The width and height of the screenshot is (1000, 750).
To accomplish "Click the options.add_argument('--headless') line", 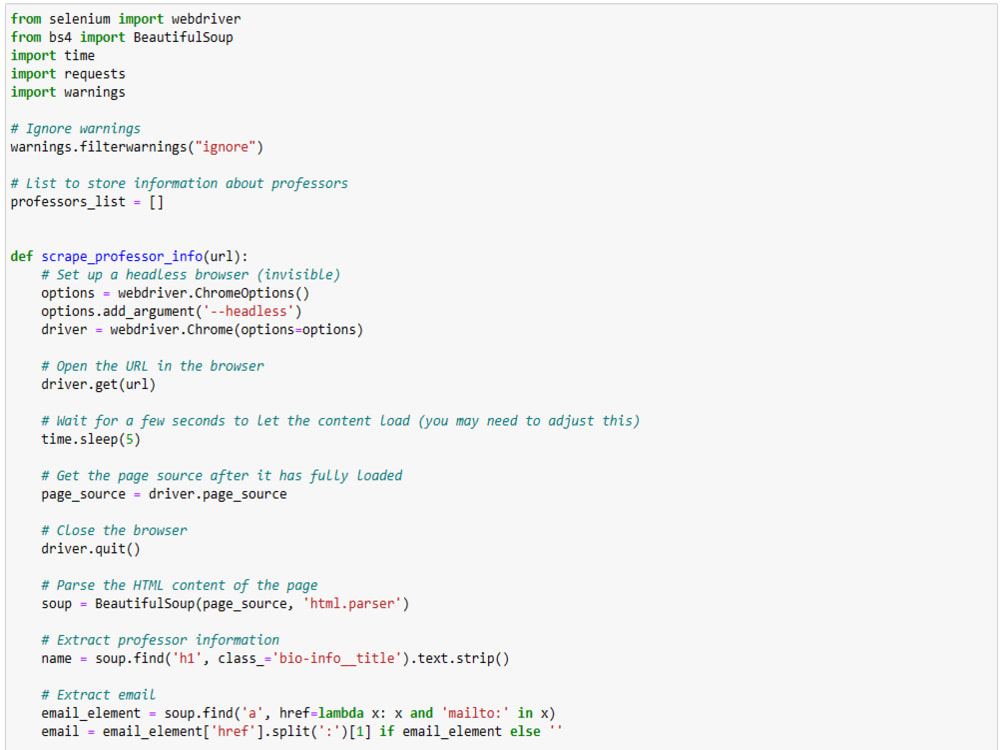I will coord(172,311).
